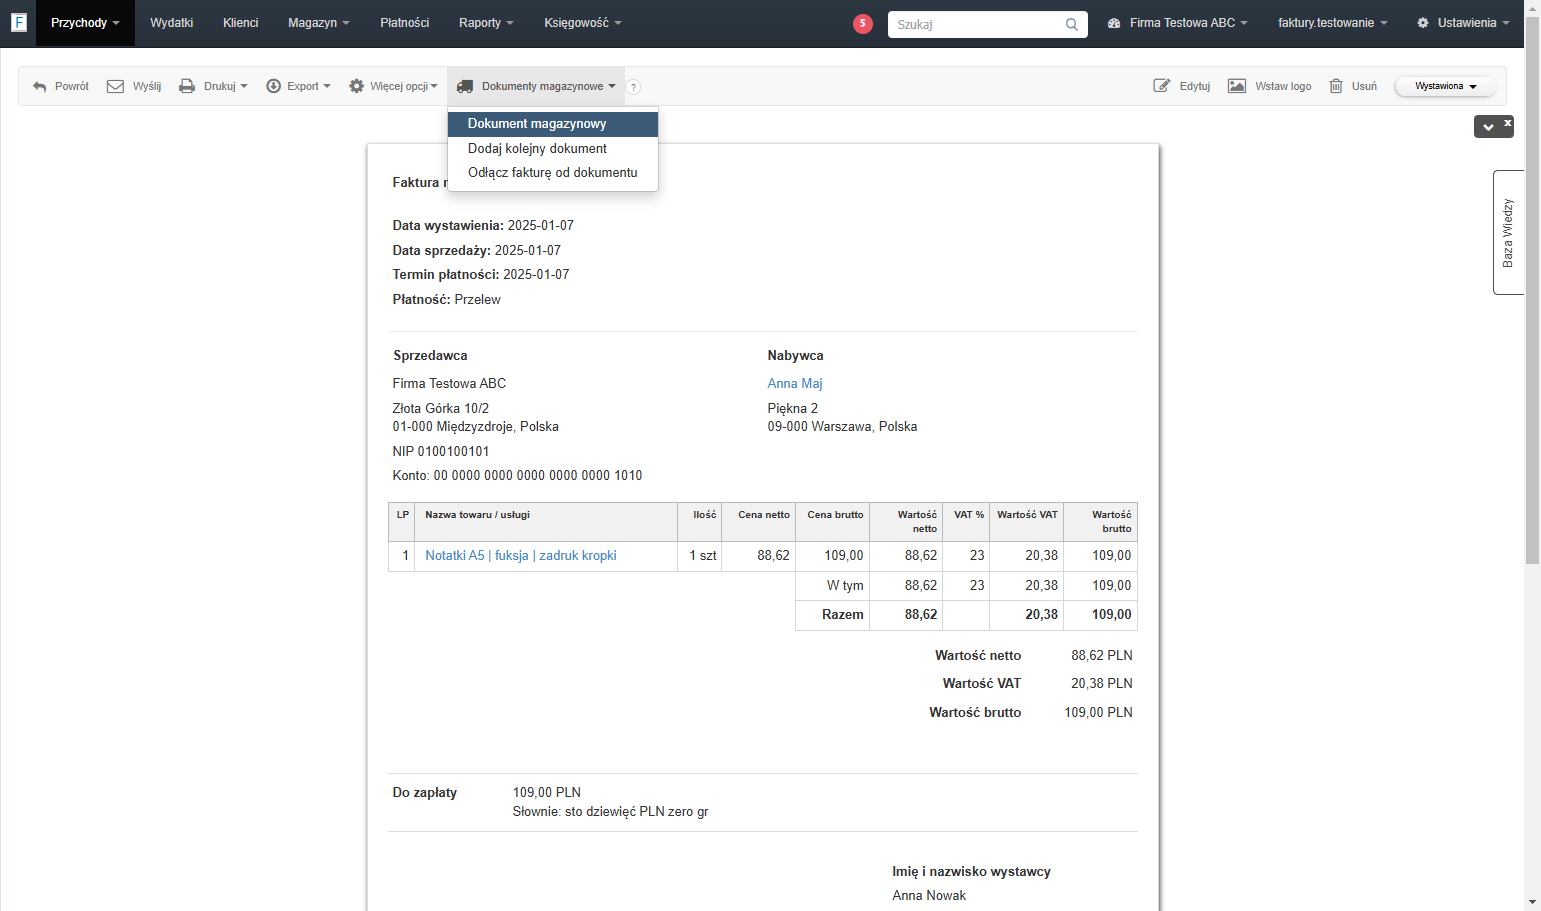Click the issuer name Anna Nowak
This screenshot has height=911, width=1541.
point(929,896)
